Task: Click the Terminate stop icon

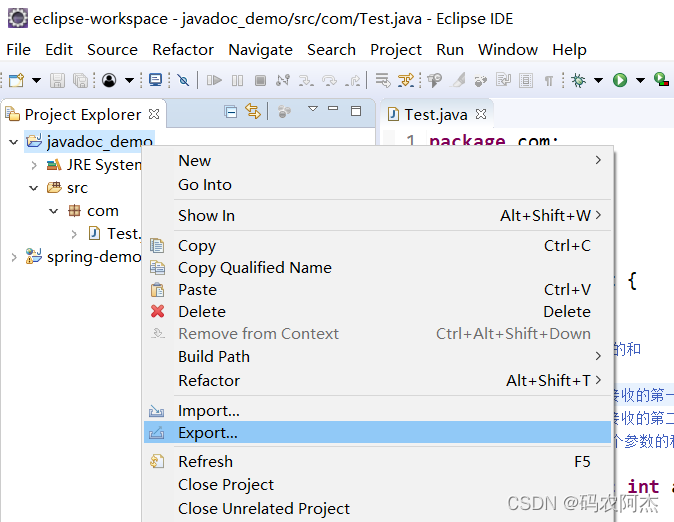Action: pos(260,80)
